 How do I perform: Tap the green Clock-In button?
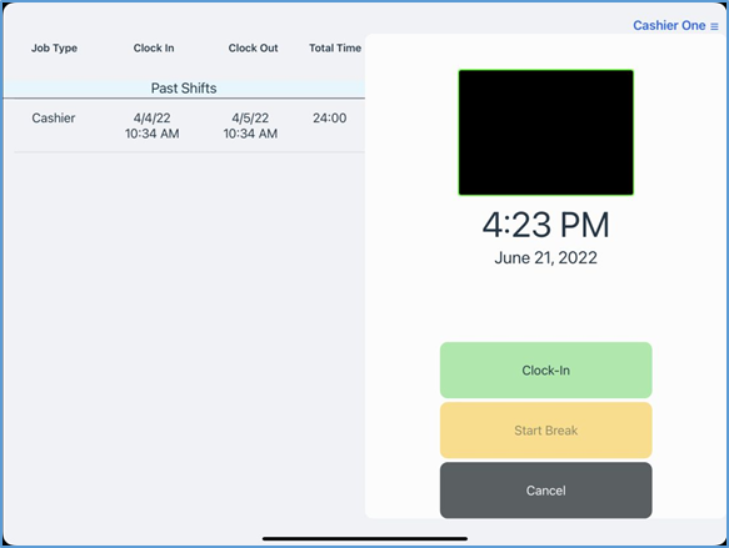546,370
